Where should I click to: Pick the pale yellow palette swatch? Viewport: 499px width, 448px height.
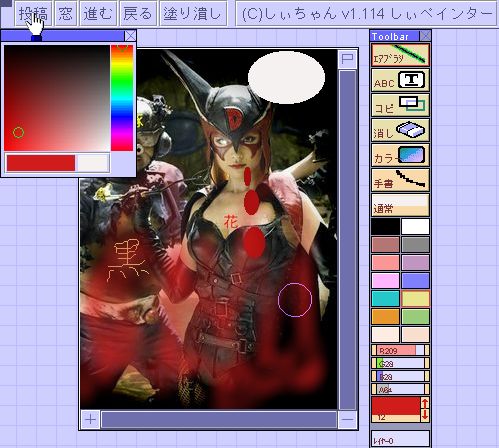415,298
